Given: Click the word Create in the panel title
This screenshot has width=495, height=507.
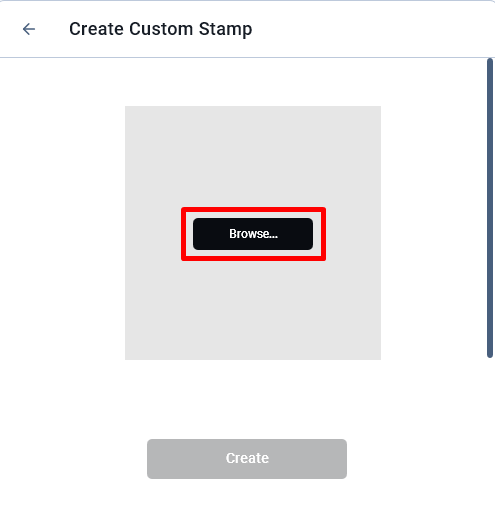Looking at the screenshot, I should tap(96, 29).
